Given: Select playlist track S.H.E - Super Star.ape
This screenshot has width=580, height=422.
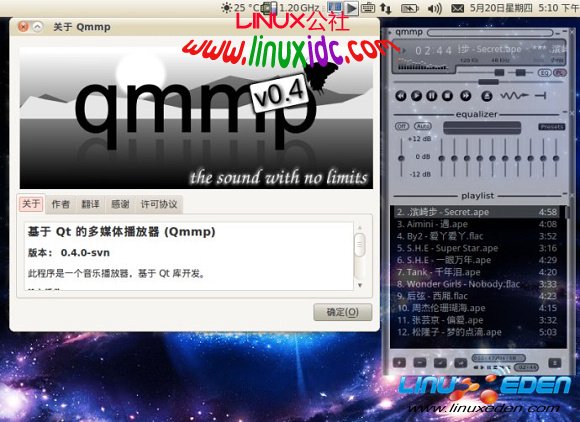Looking at the screenshot, I should tap(477, 248).
